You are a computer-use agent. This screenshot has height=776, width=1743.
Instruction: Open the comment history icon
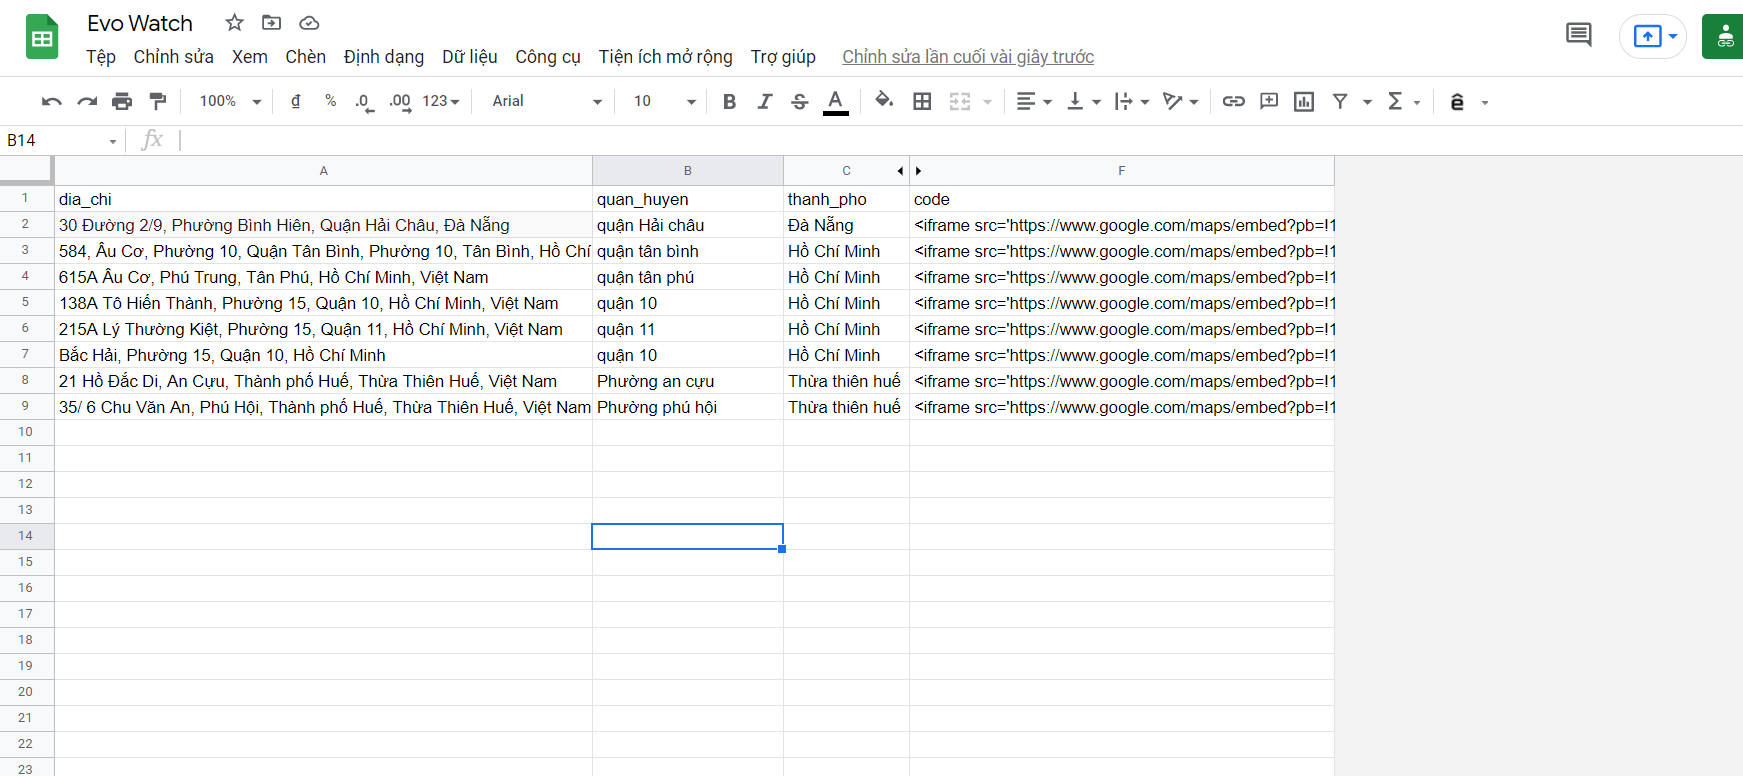(x=1578, y=35)
